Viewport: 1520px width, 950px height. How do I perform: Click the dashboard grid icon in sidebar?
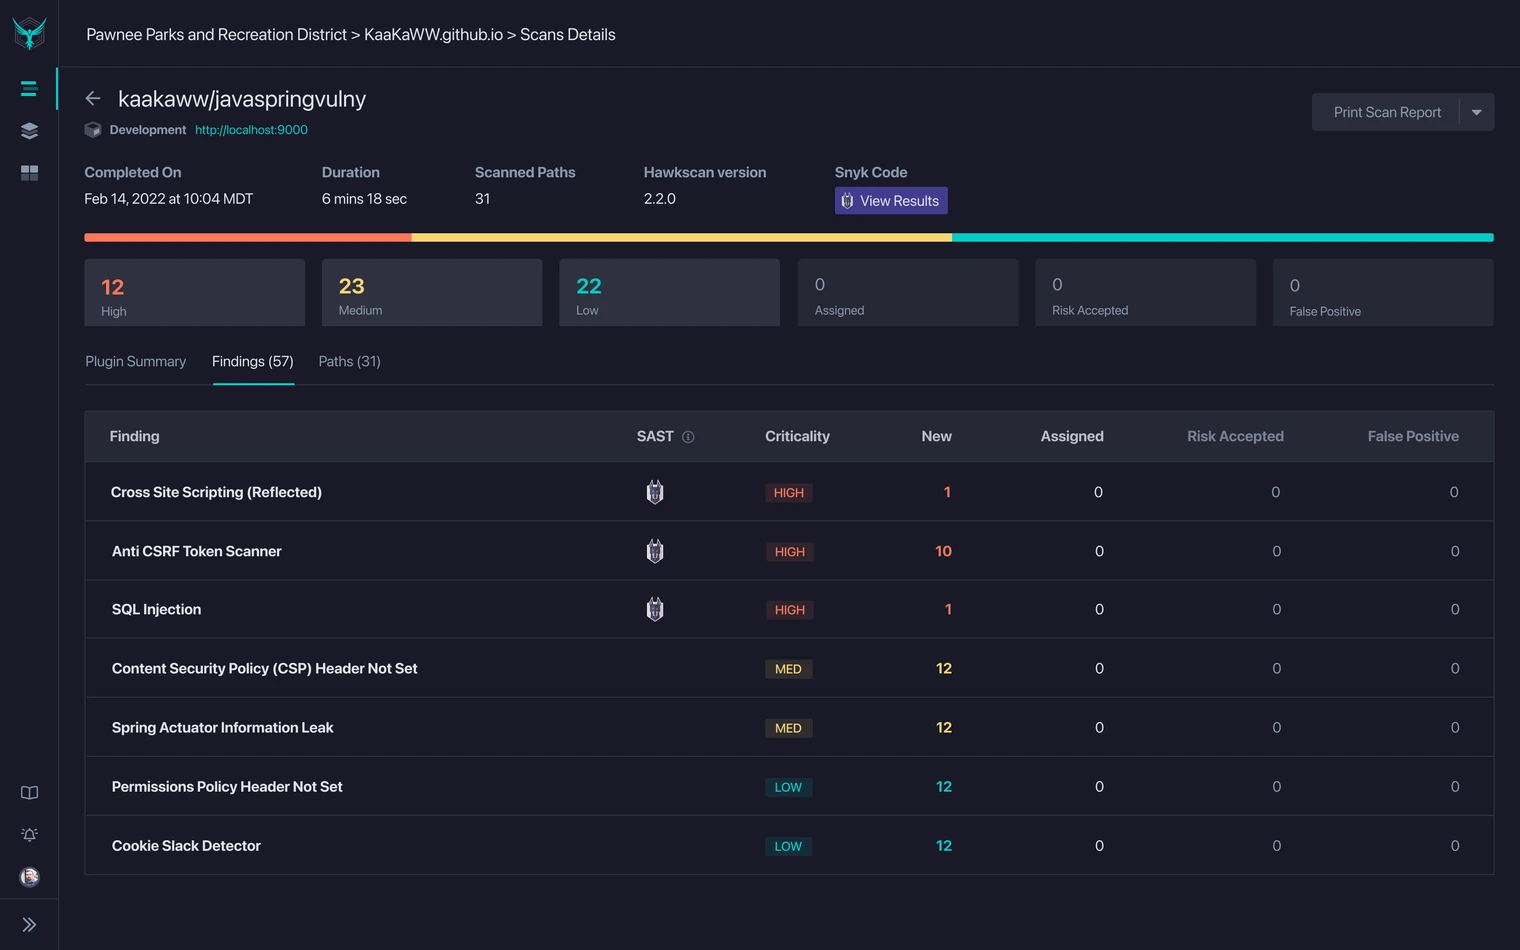[x=29, y=172]
